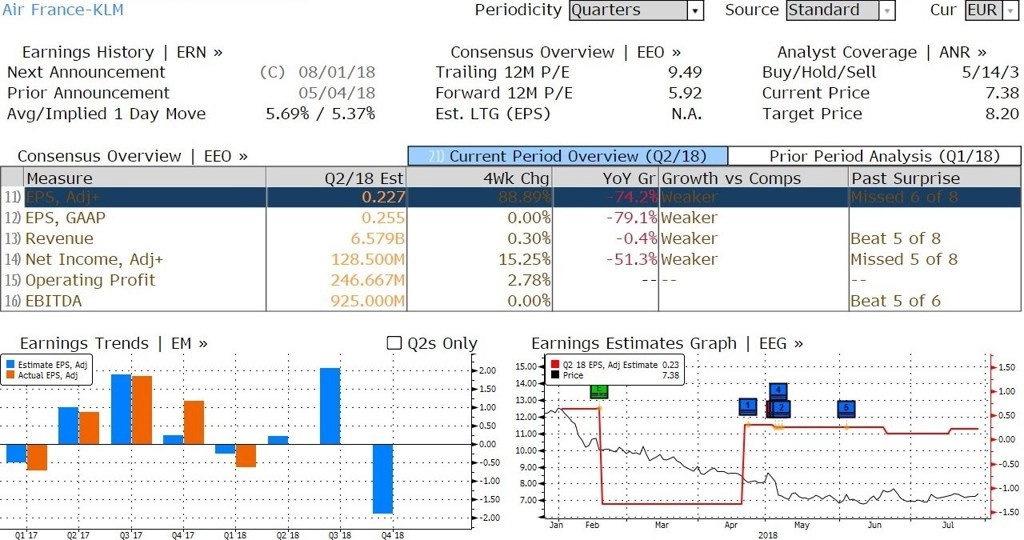The image size is (1024, 540).
Task: Open the currency dropdown showing EUR
Action: point(991,10)
